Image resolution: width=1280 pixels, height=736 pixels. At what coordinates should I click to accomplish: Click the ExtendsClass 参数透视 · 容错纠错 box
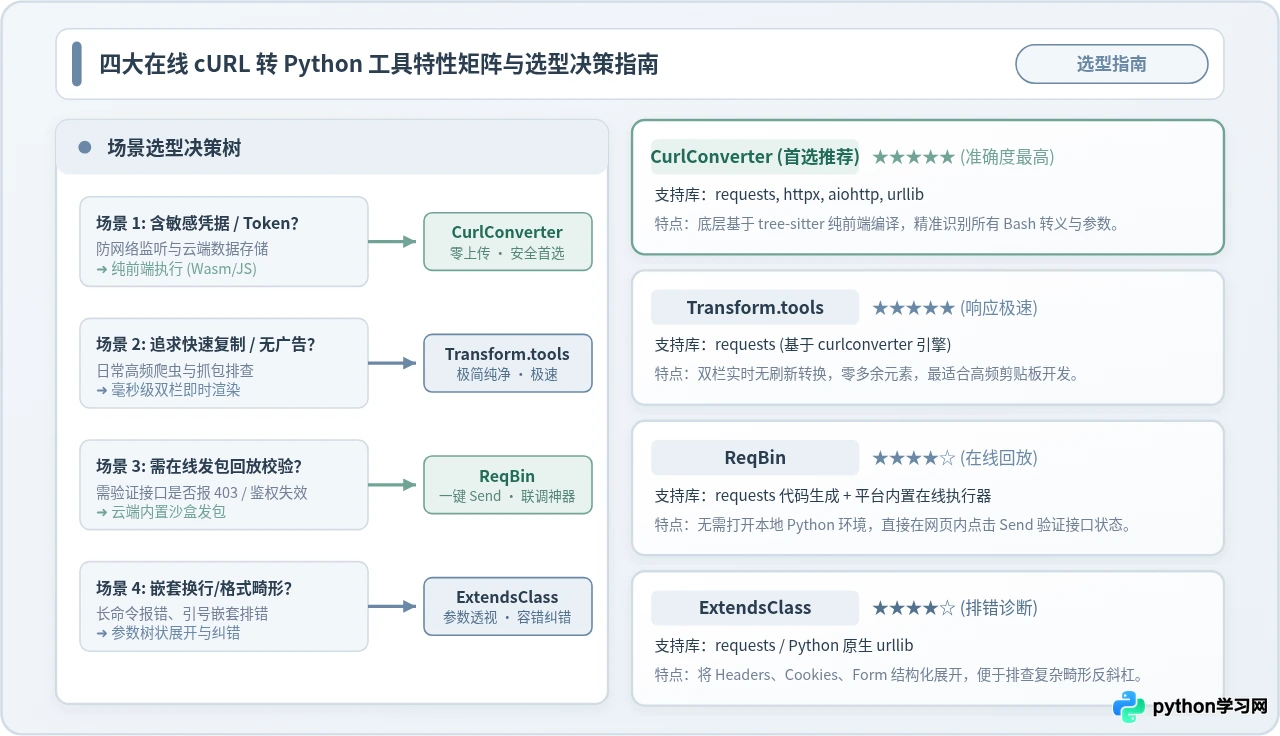(508, 607)
